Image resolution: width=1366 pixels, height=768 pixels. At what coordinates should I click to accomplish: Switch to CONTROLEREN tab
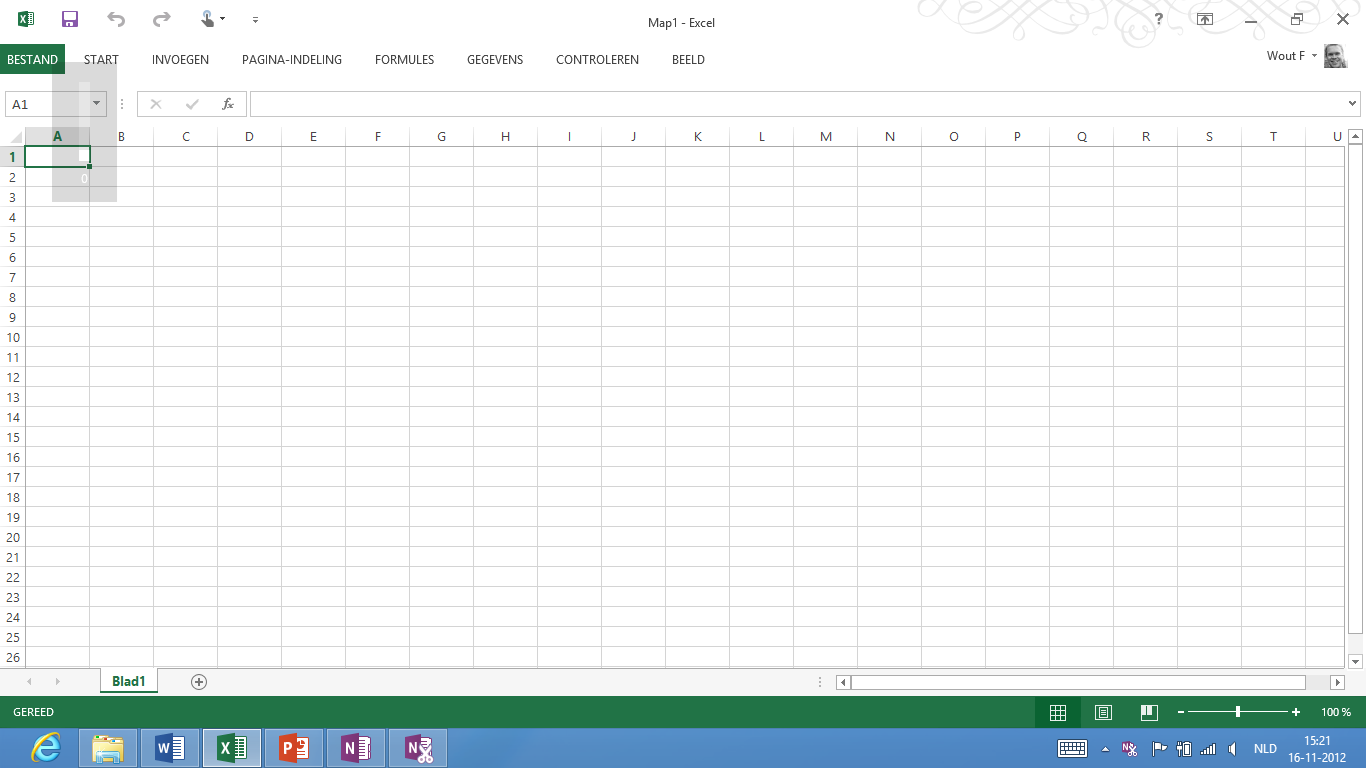[x=597, y=60]
